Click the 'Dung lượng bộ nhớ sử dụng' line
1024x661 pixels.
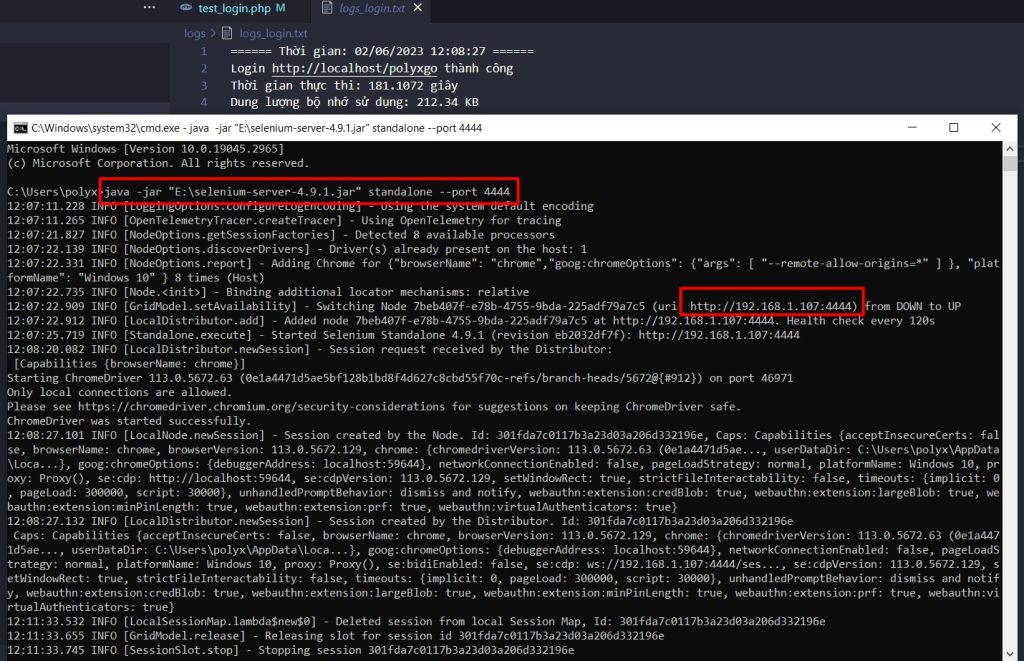[x=355, y=102]
